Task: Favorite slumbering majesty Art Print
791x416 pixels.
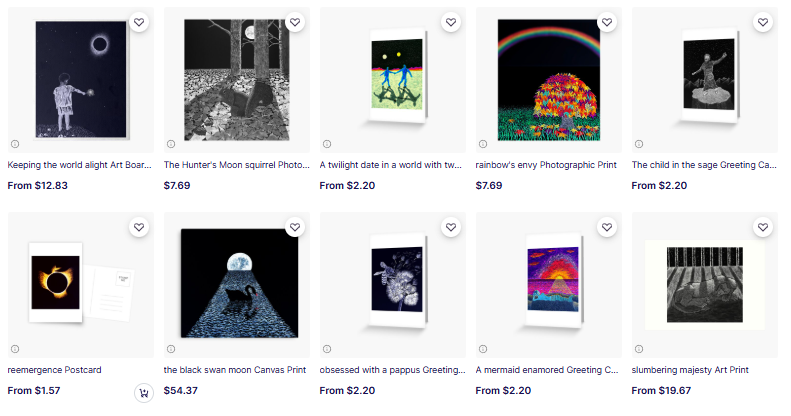Action: 763,227
